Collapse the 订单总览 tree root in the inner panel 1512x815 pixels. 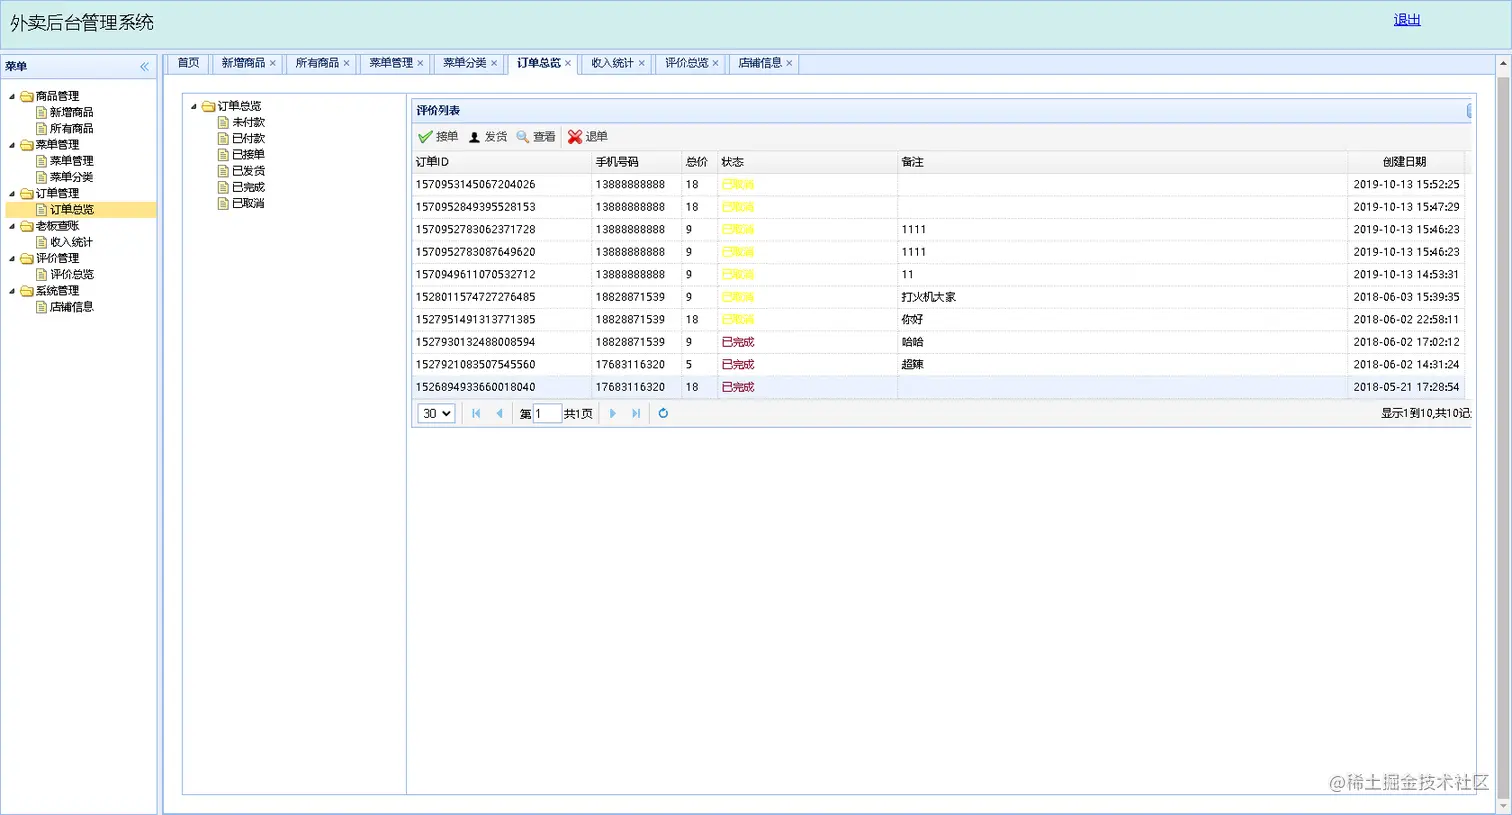pos(194,106)
